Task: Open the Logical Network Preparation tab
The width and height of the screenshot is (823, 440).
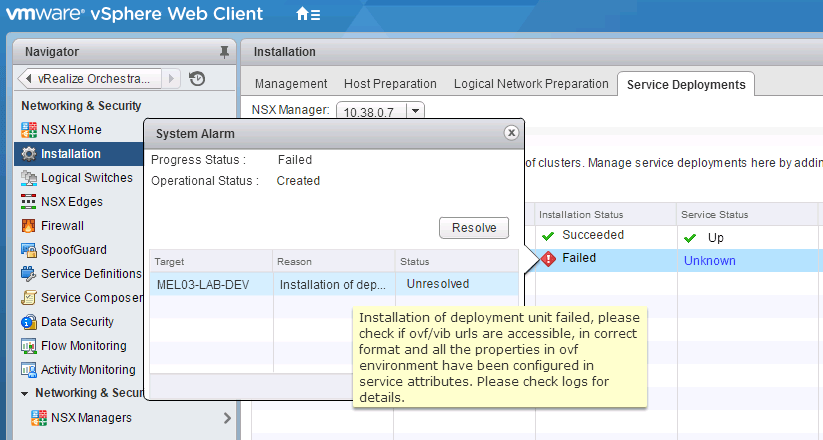Action: pos(531,84)
